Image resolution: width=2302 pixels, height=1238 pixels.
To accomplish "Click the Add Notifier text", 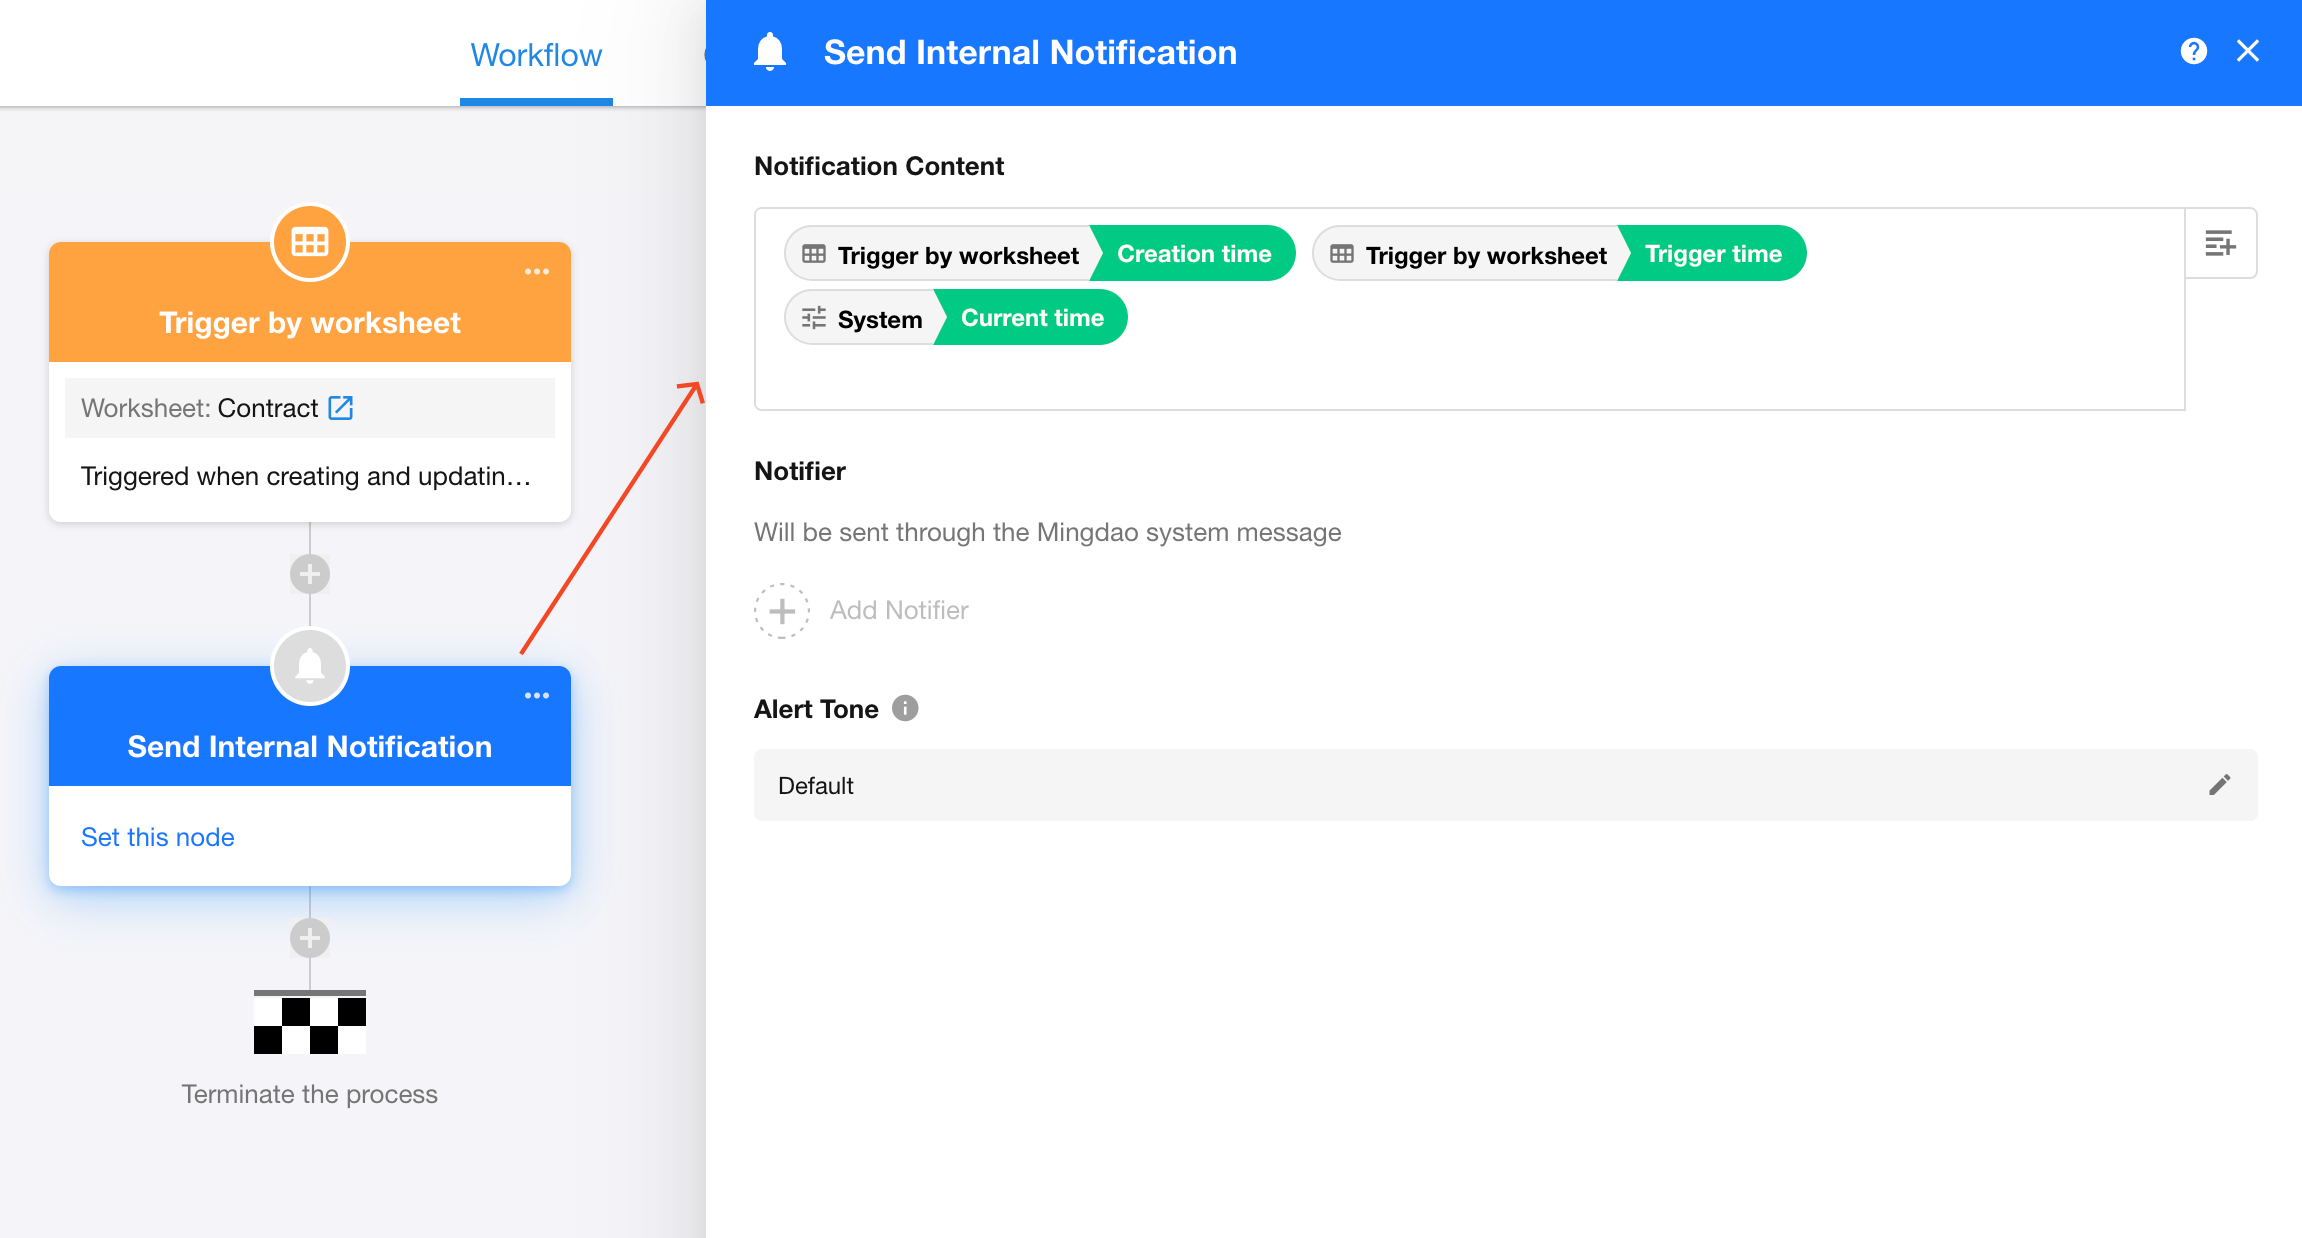I will point(898,610).
